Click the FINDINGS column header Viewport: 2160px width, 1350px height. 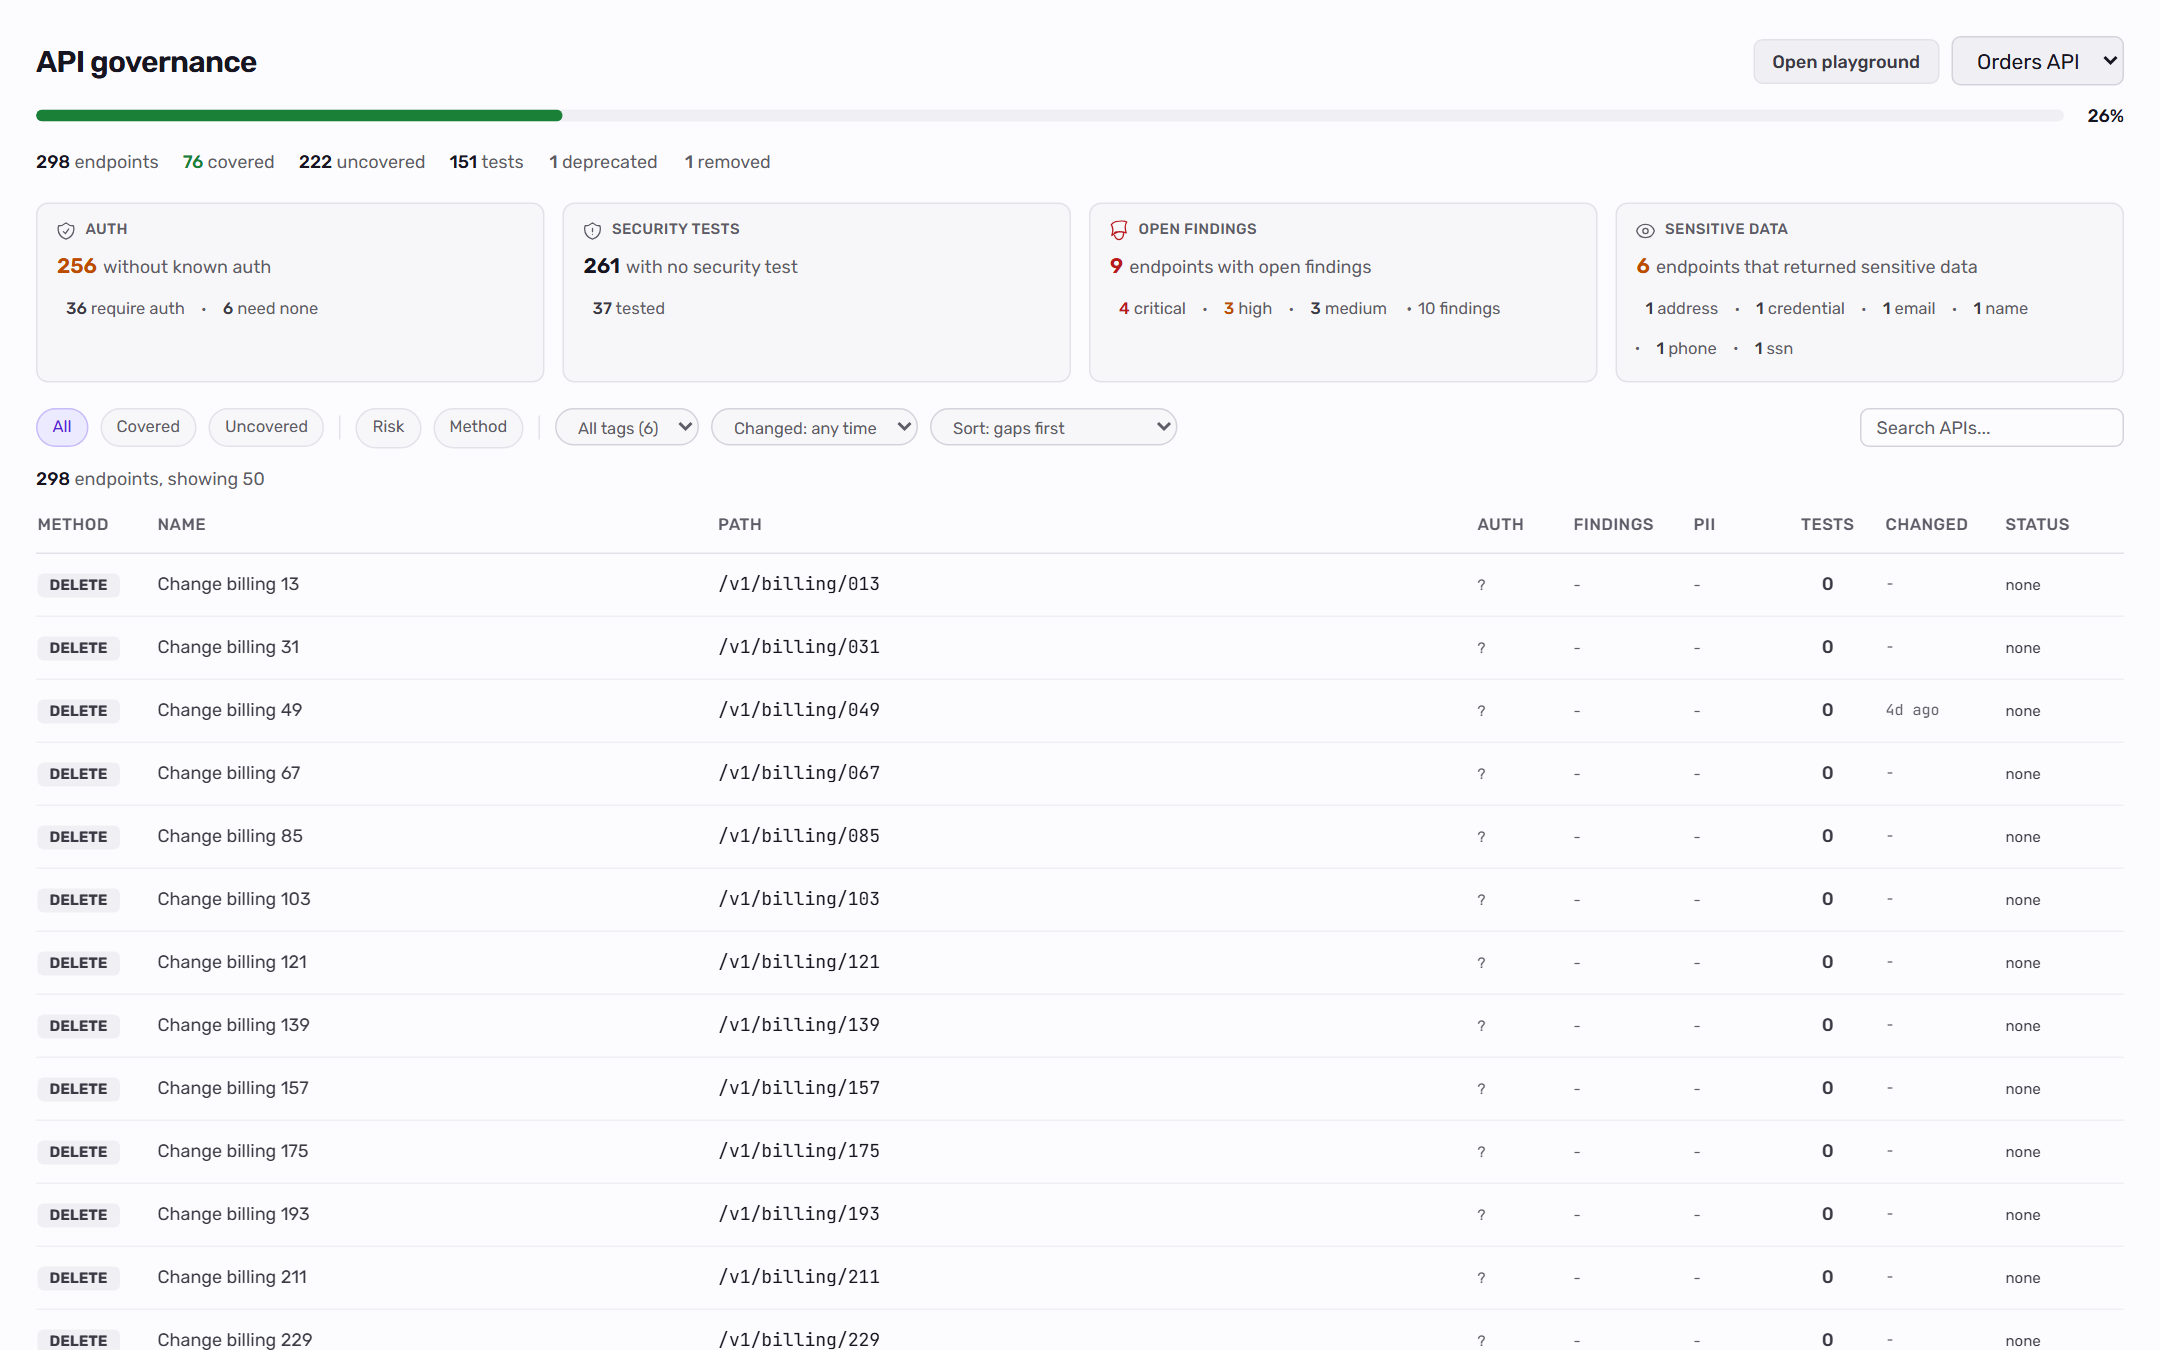click(1613, 524)
